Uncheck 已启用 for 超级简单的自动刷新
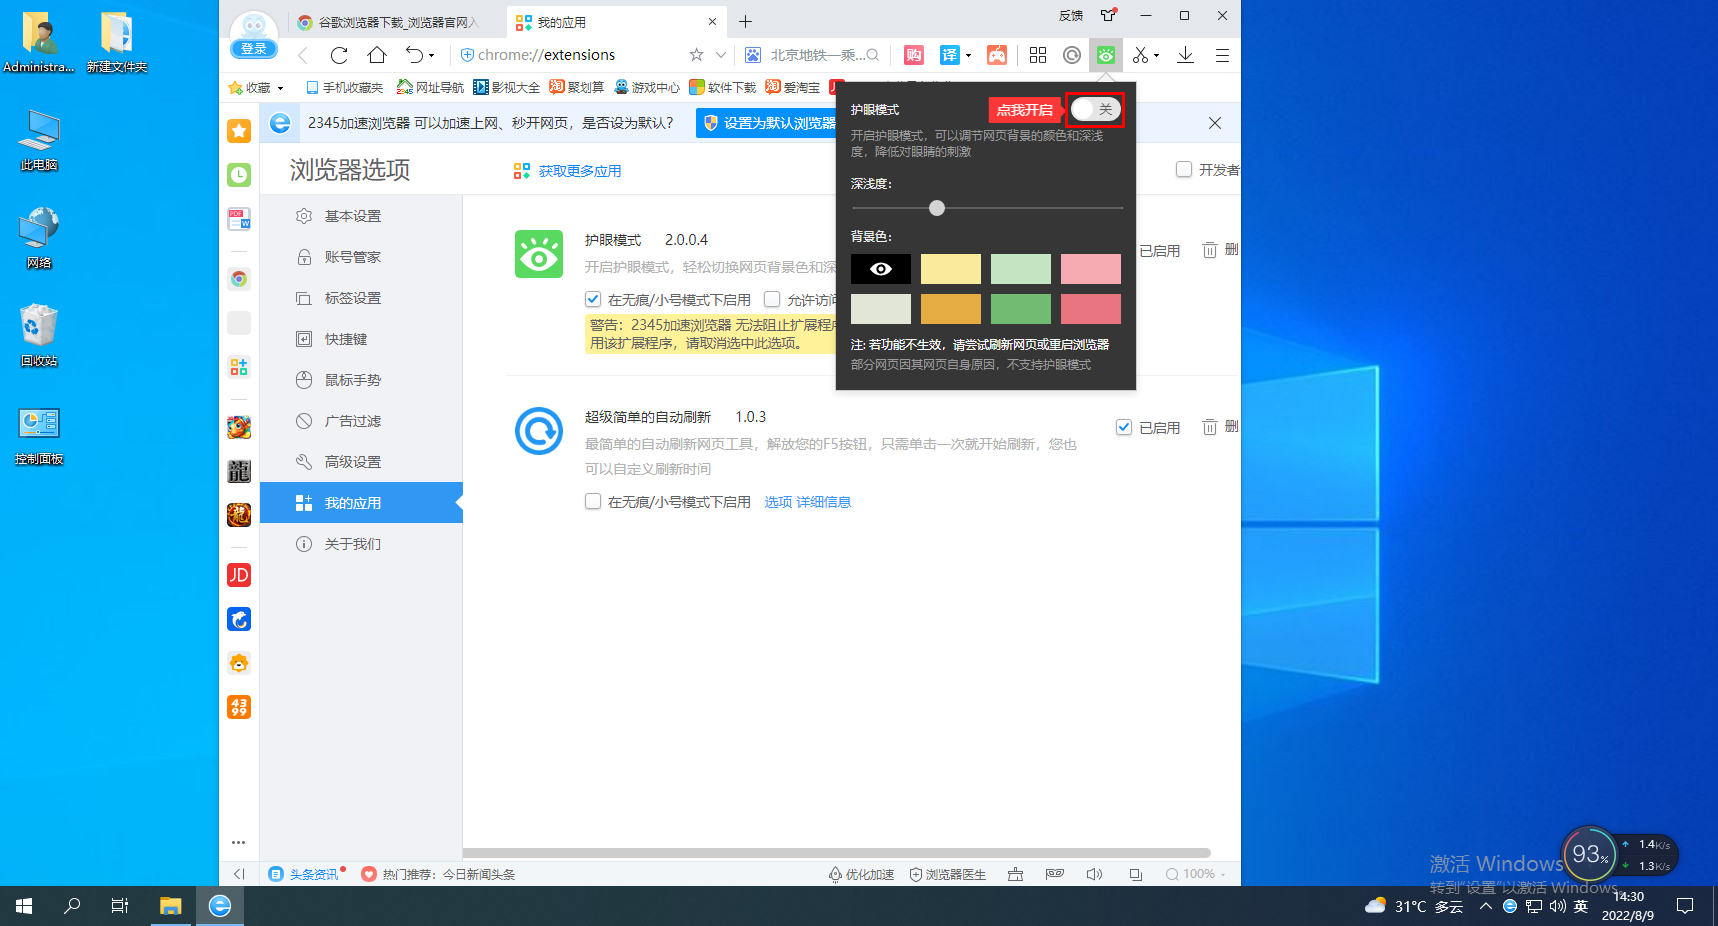Screen dimensions: 1718x926 1124,427
